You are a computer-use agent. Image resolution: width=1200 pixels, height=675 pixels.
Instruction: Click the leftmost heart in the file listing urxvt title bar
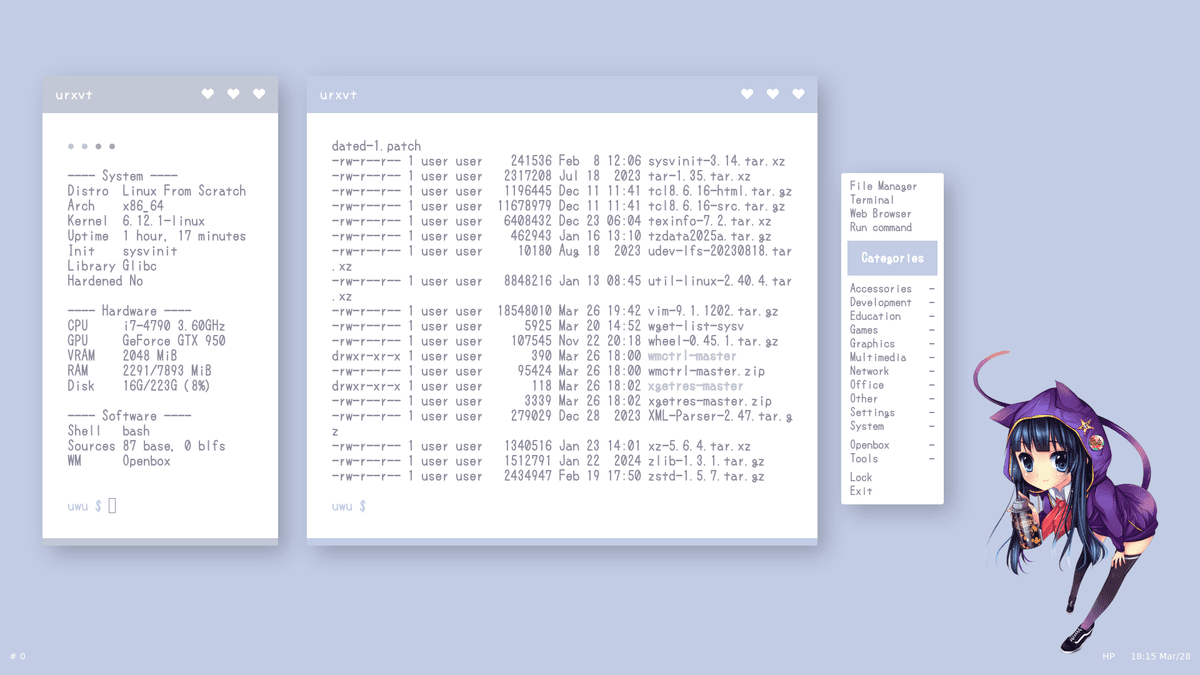point(747,94)
